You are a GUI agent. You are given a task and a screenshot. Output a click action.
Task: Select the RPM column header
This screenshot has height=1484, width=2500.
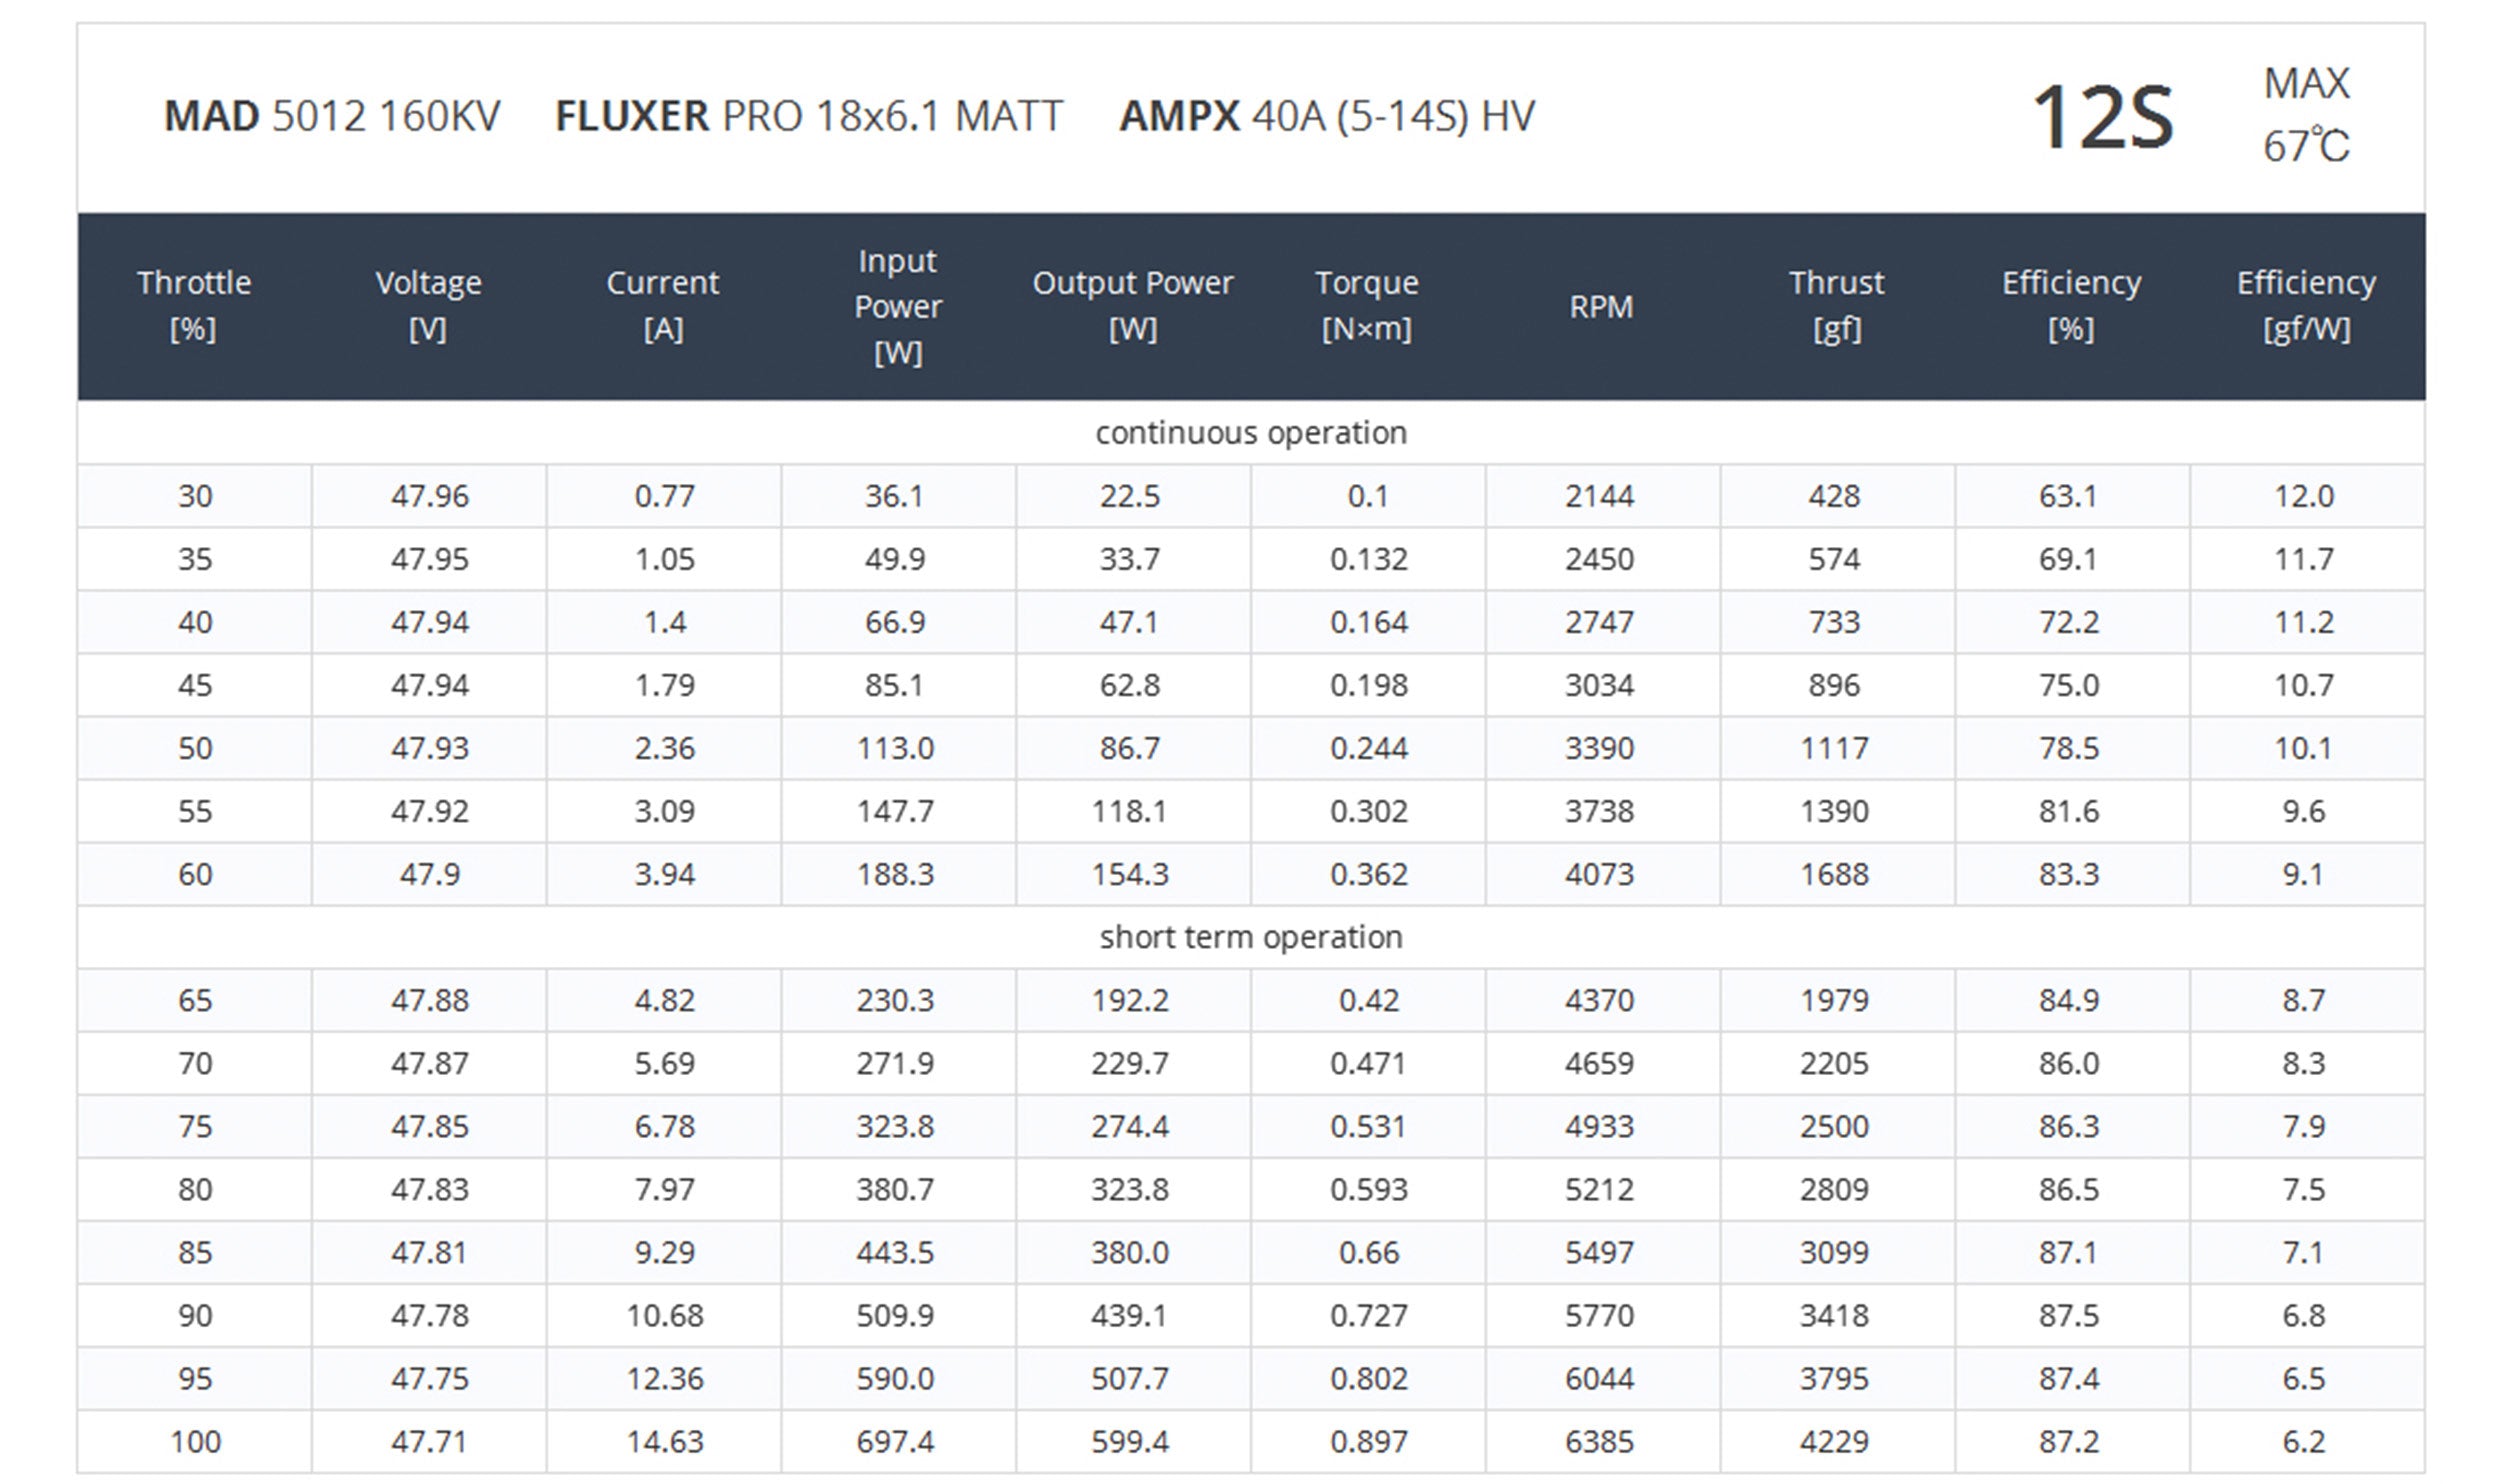pyautogui.click(x=1601, y=306)
